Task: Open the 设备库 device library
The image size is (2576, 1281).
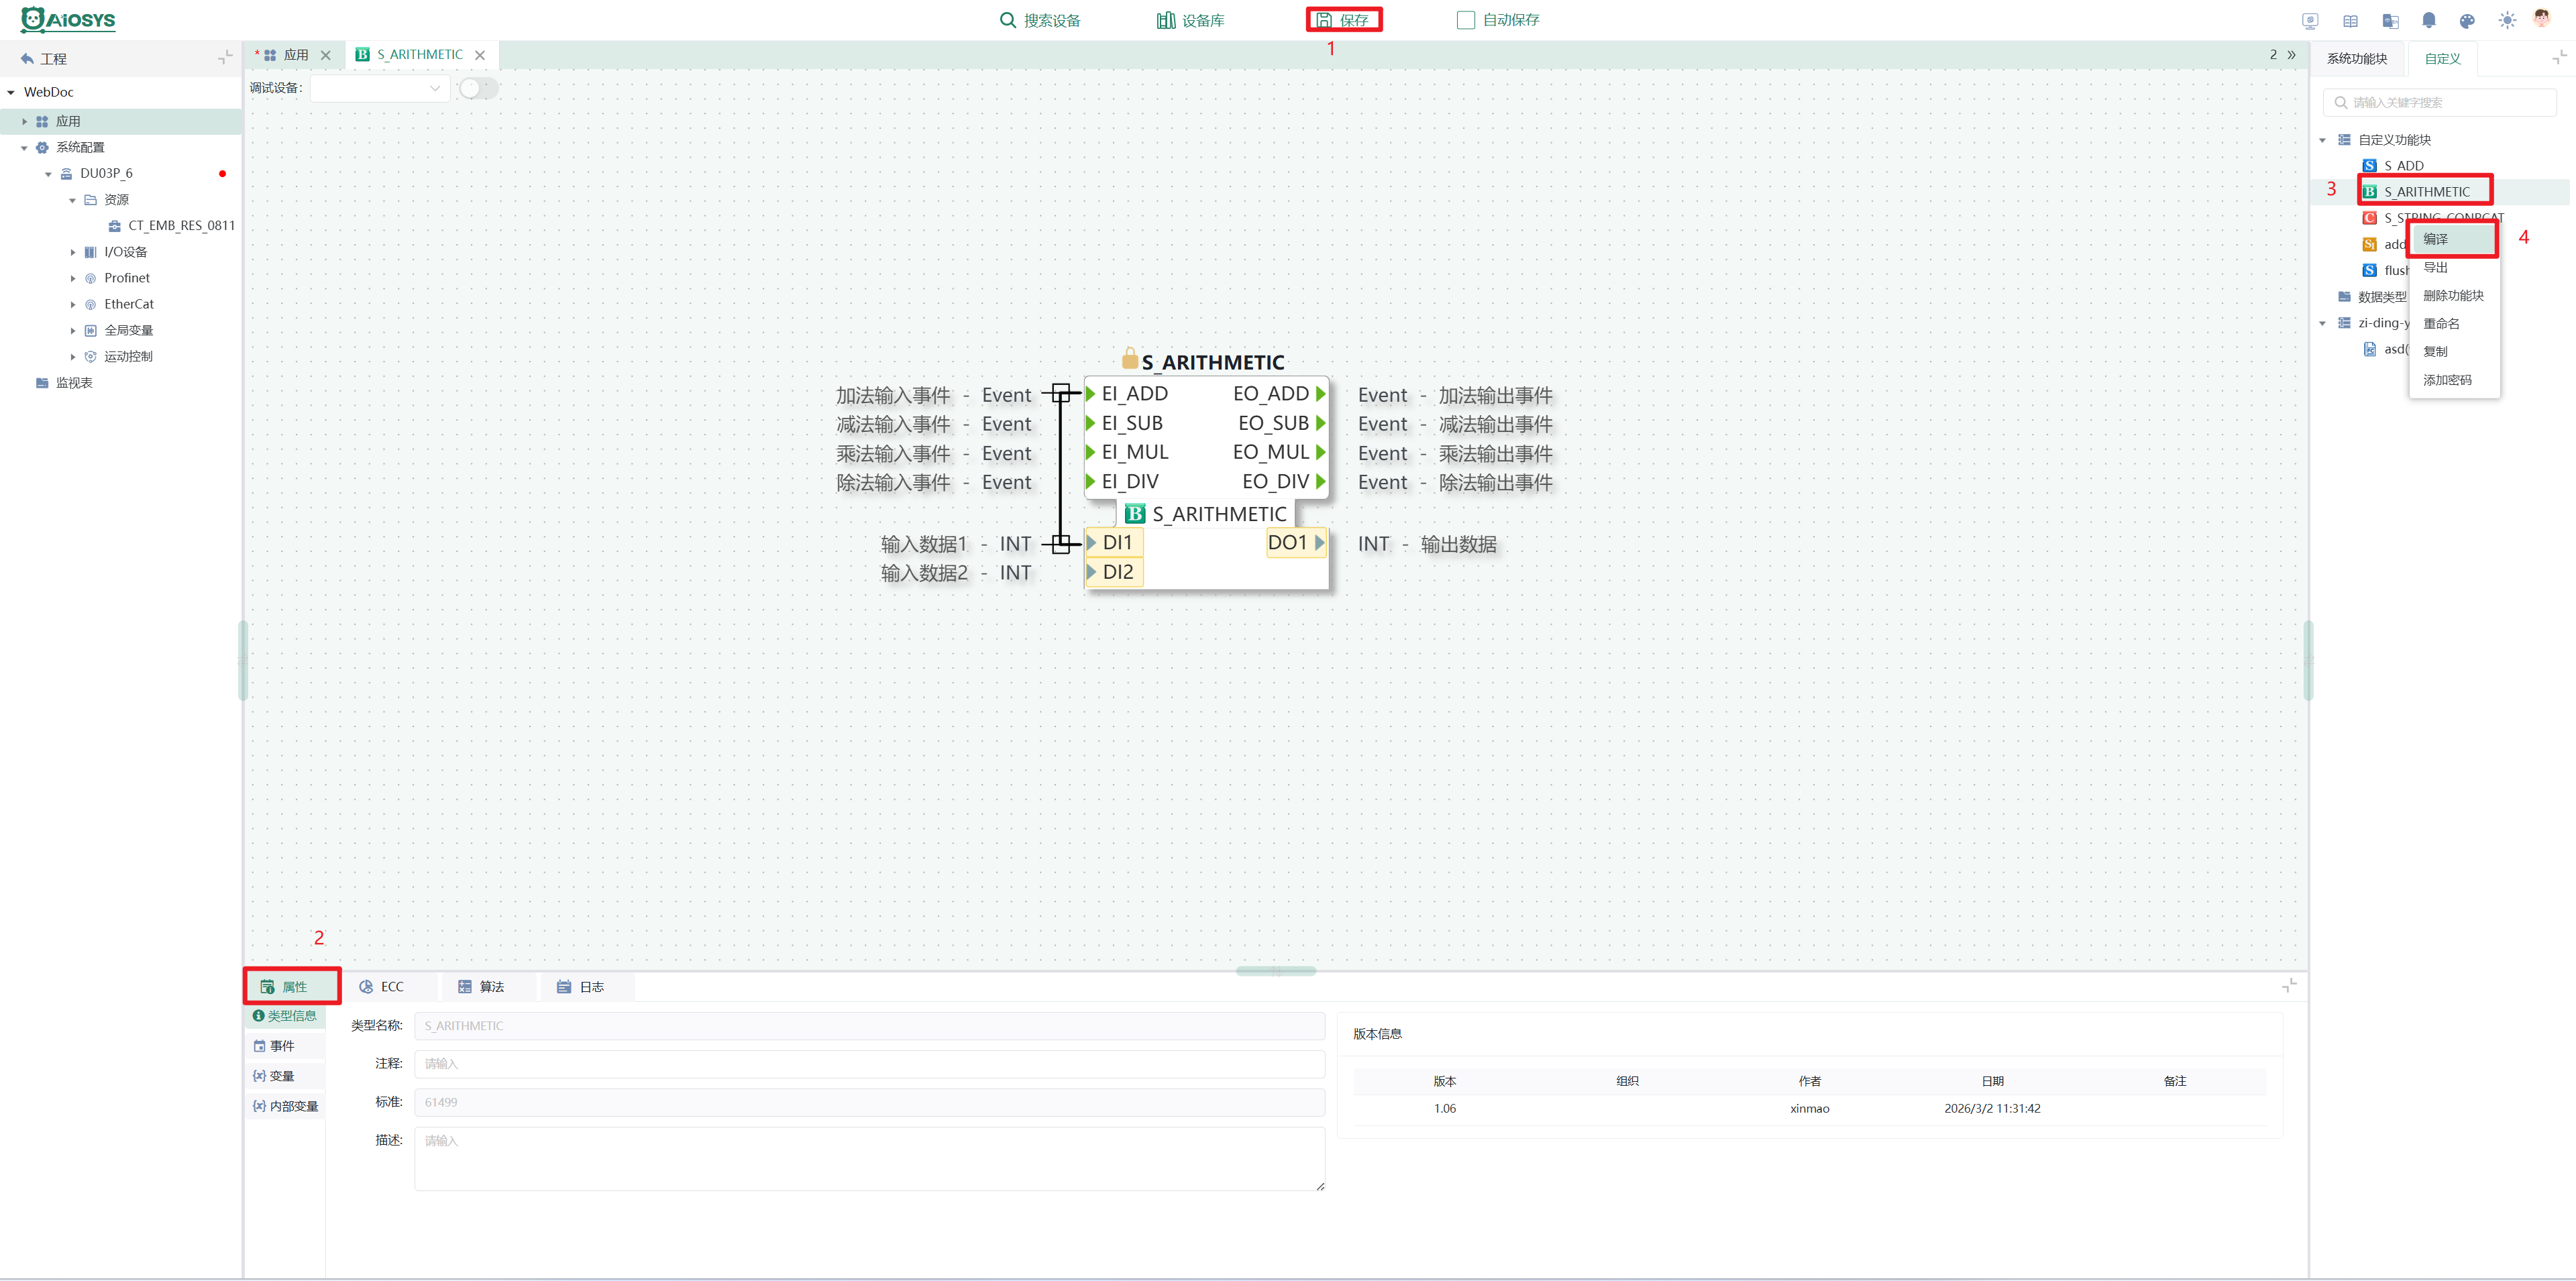Action: [1190, 20]
